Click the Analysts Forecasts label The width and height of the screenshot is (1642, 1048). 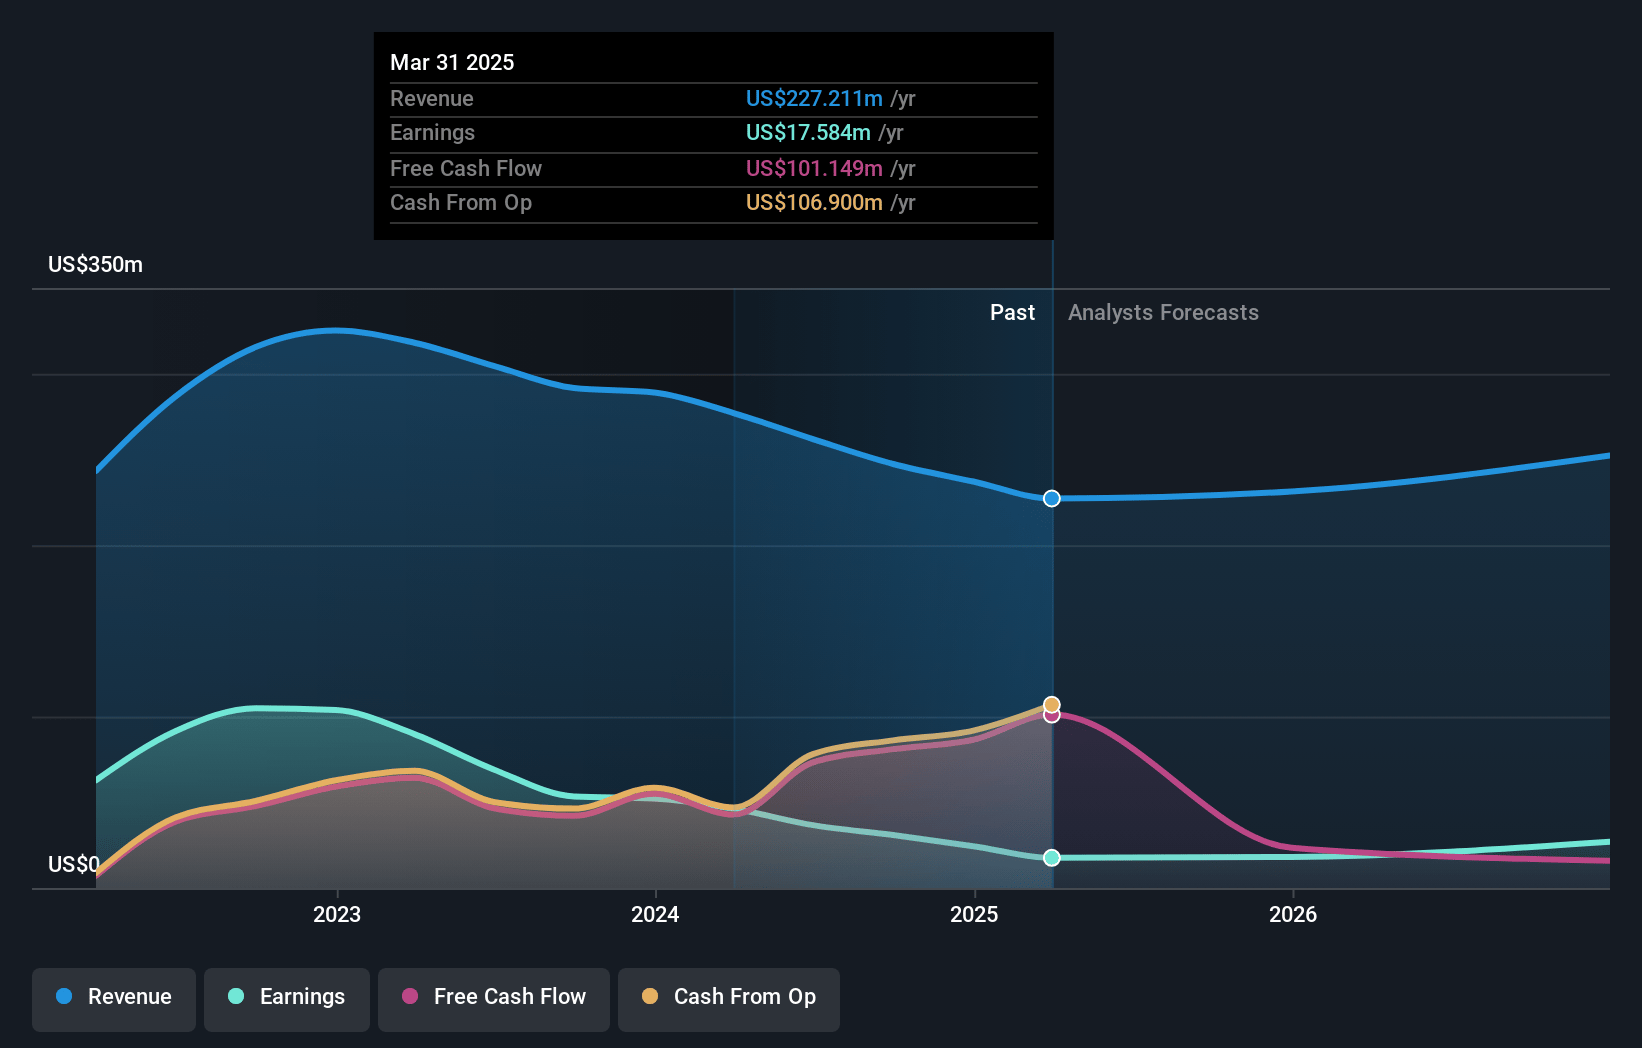(1163, 313)
